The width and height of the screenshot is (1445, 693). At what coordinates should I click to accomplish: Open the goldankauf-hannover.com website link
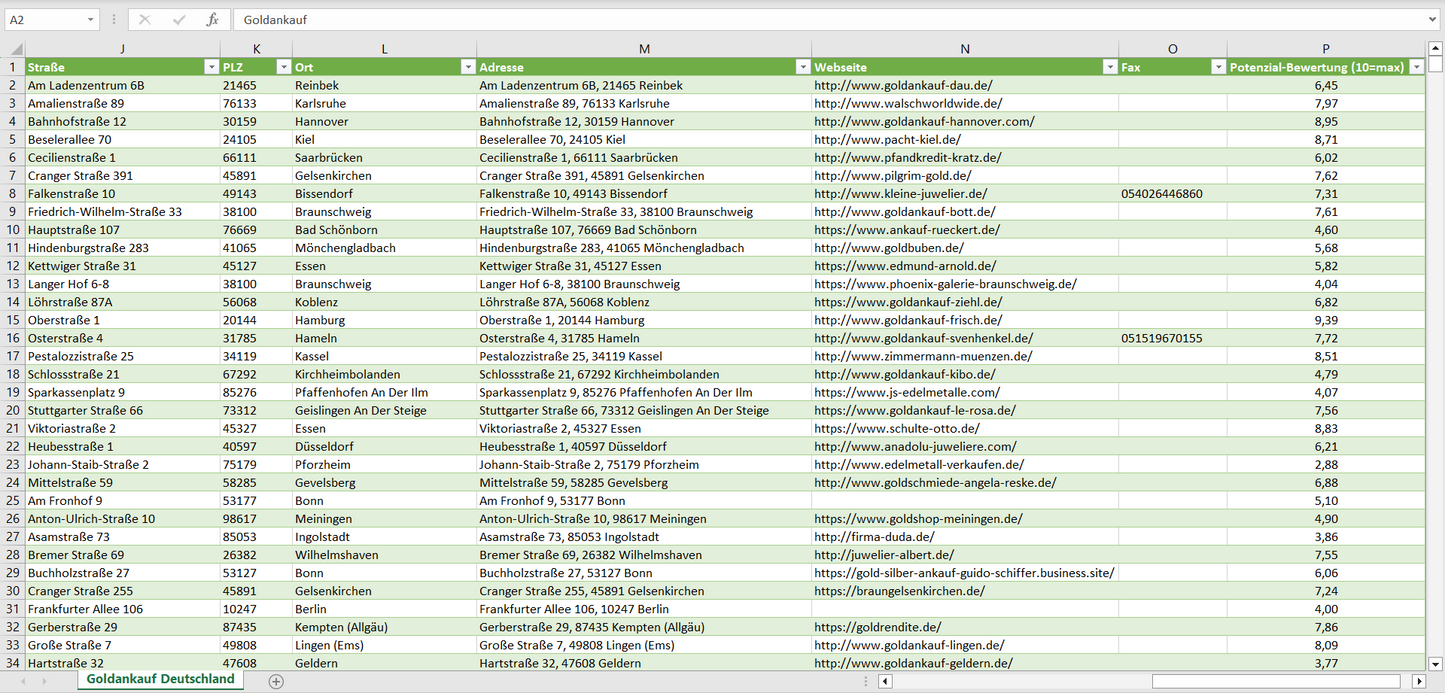pos(924,122)
